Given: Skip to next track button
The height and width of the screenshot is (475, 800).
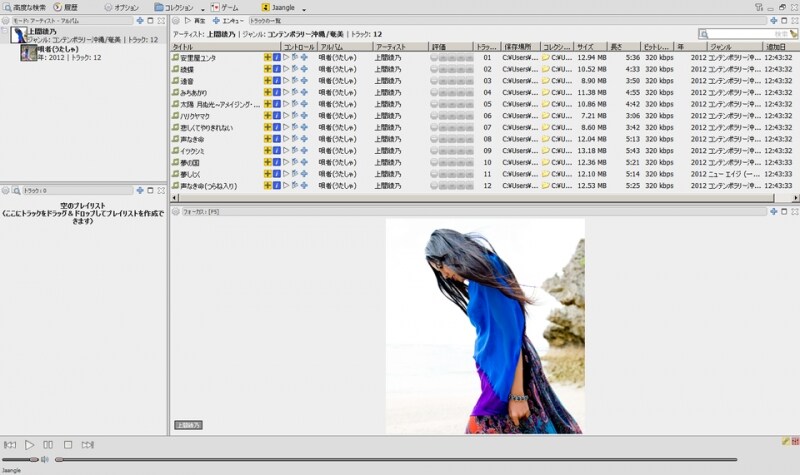Looking at the screenshot, I should (88, 444).
